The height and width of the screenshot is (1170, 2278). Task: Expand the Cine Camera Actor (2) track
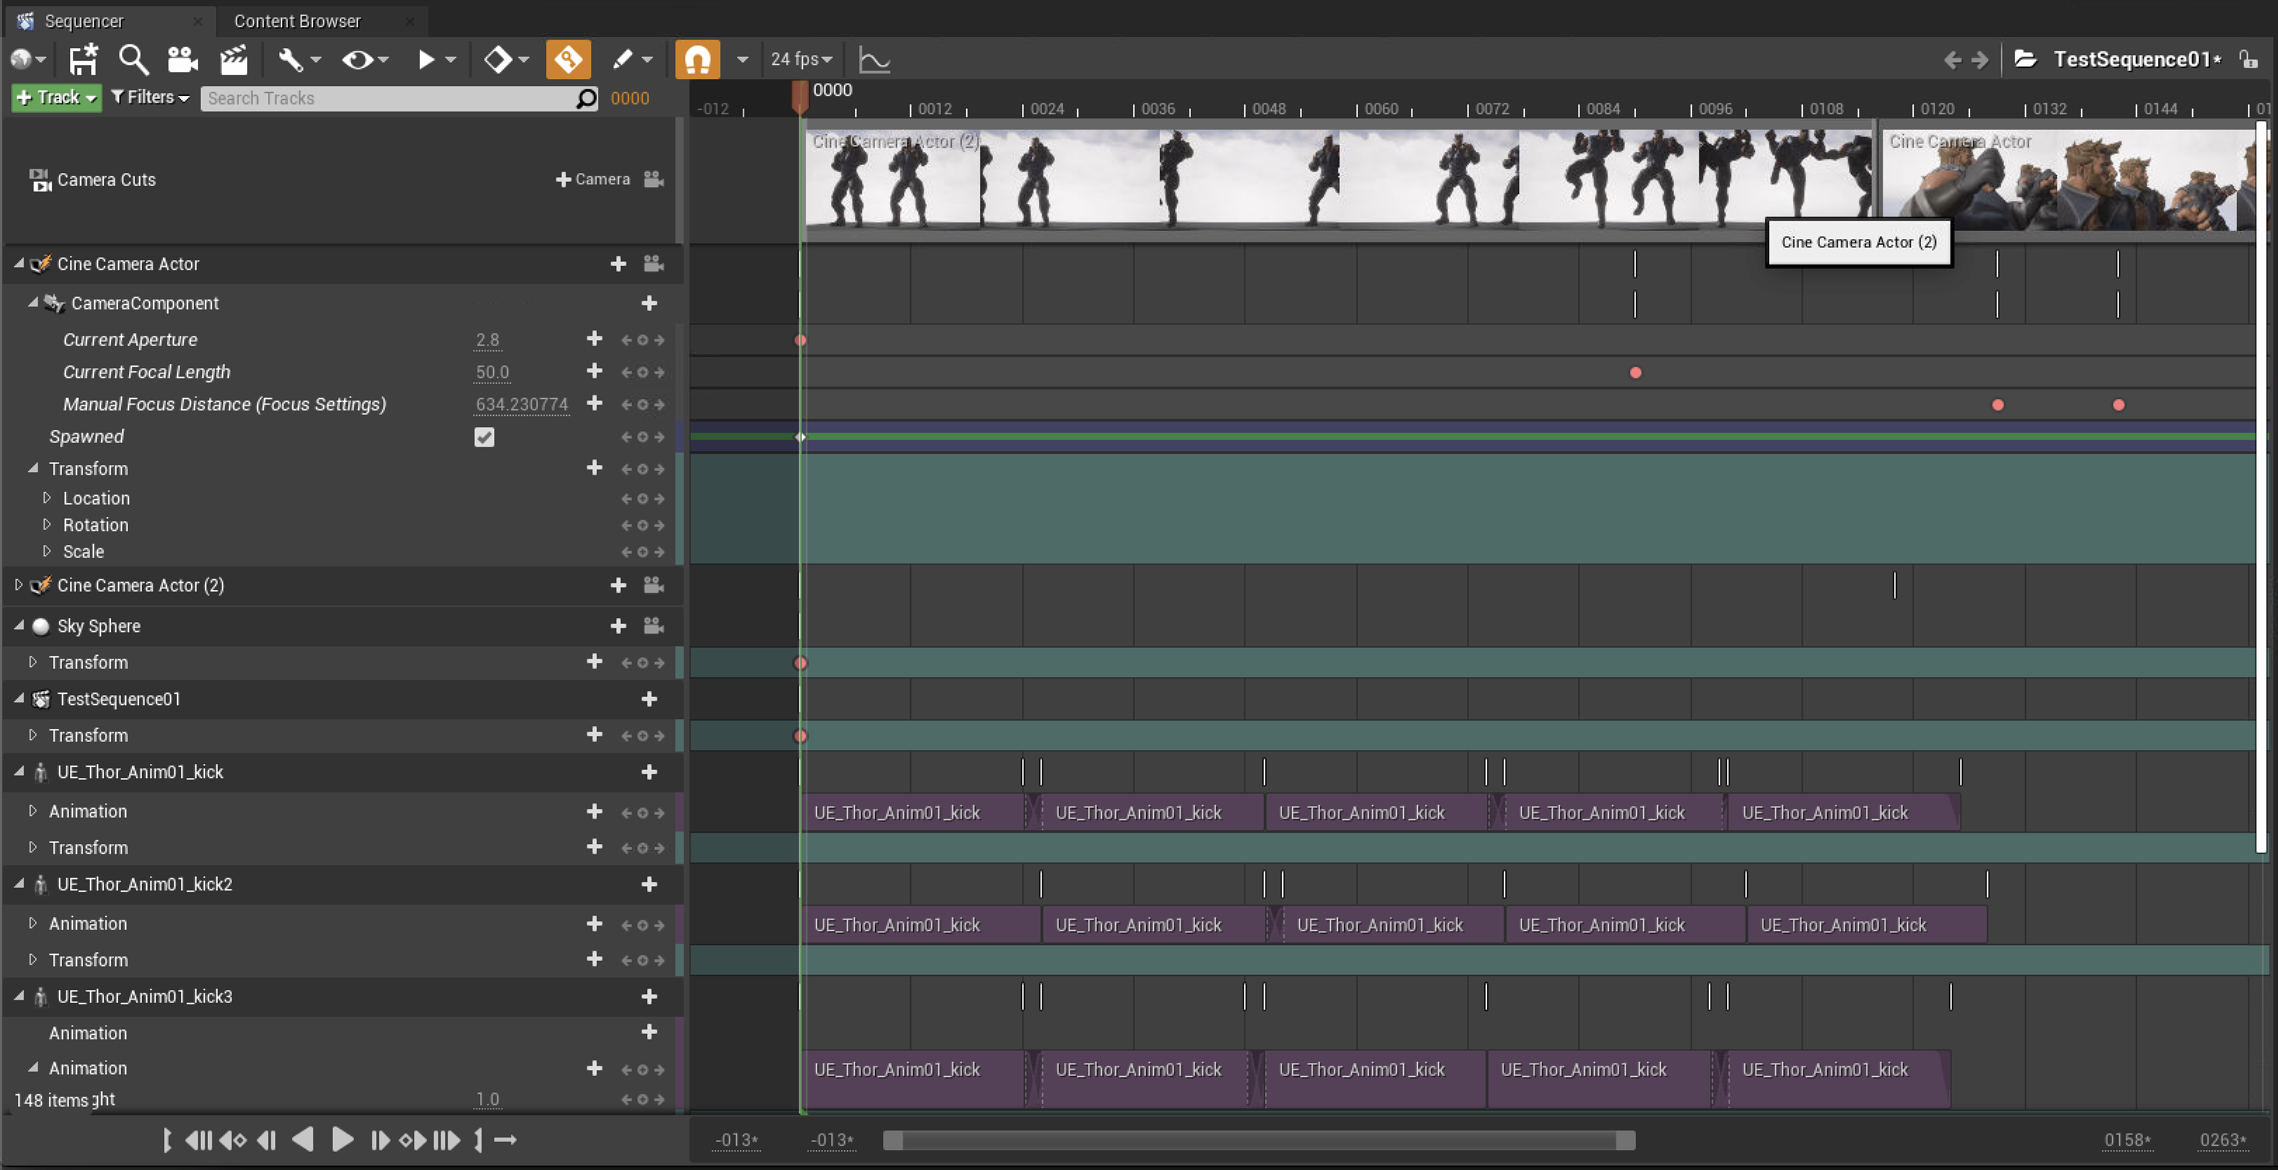click(x=19, y=585)
